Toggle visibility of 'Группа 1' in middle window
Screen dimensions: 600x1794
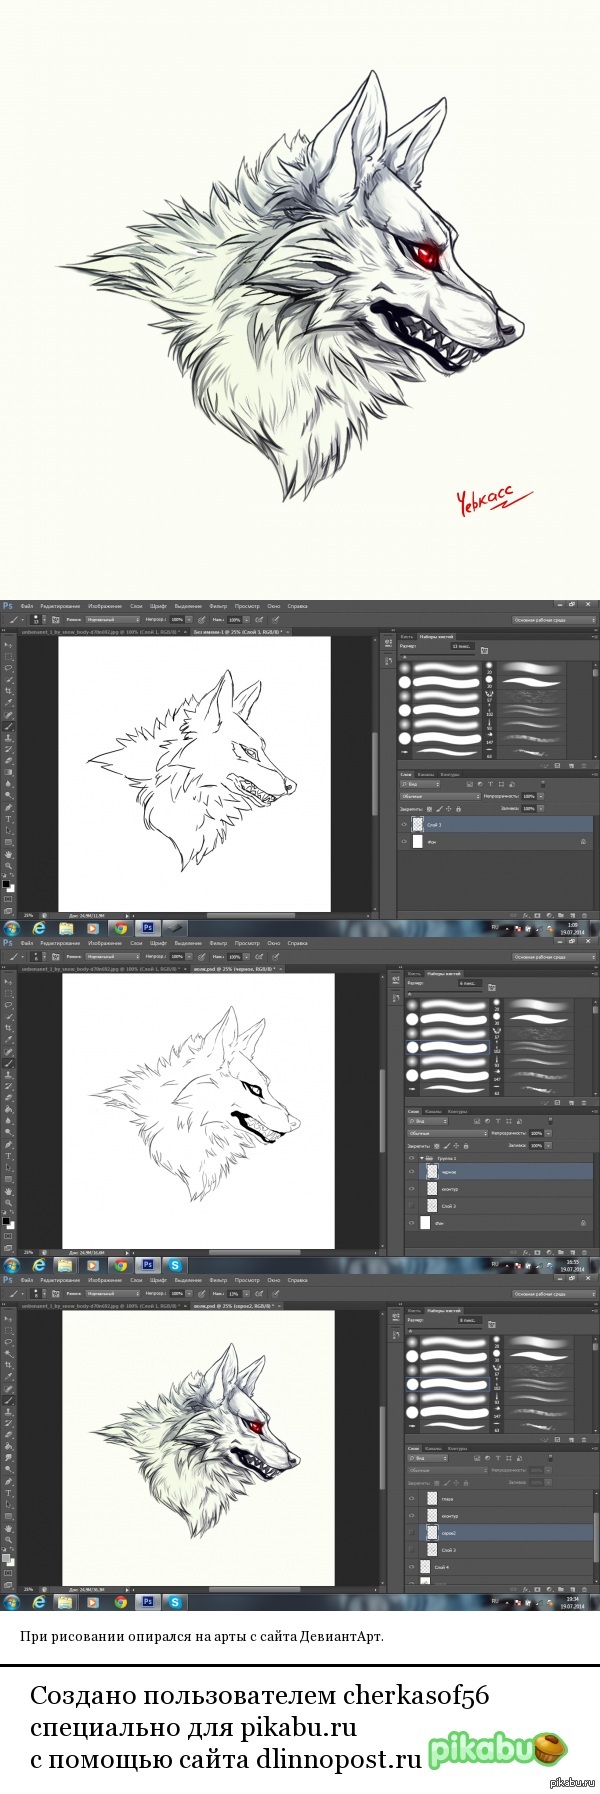tap(411, 1158)
